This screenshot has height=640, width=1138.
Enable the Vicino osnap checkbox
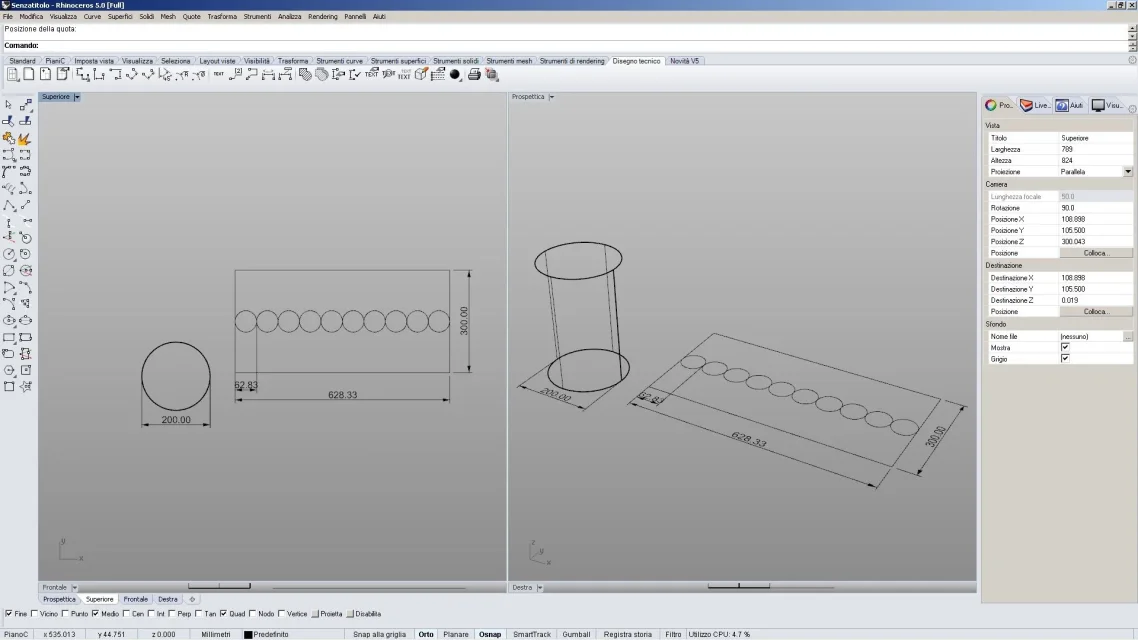tap(35, 614)
